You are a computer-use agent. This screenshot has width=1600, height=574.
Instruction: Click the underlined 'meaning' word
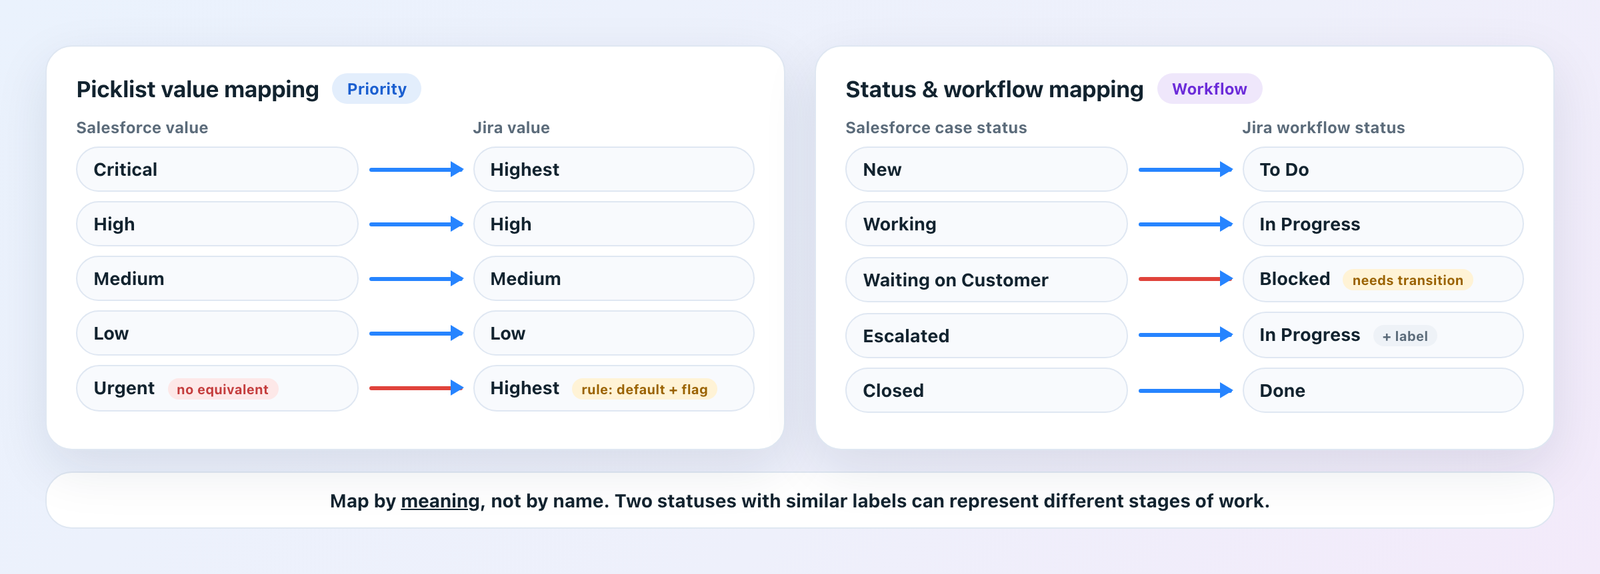(440, 501)
